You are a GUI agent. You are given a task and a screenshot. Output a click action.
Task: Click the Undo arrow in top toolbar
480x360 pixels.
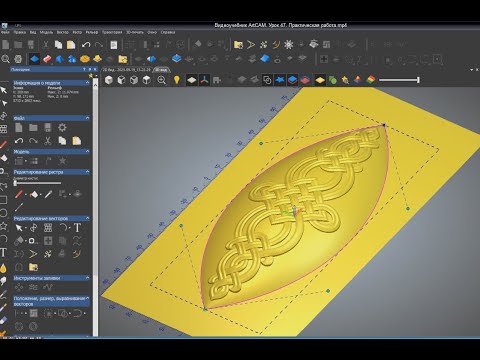tap(86, 45)
